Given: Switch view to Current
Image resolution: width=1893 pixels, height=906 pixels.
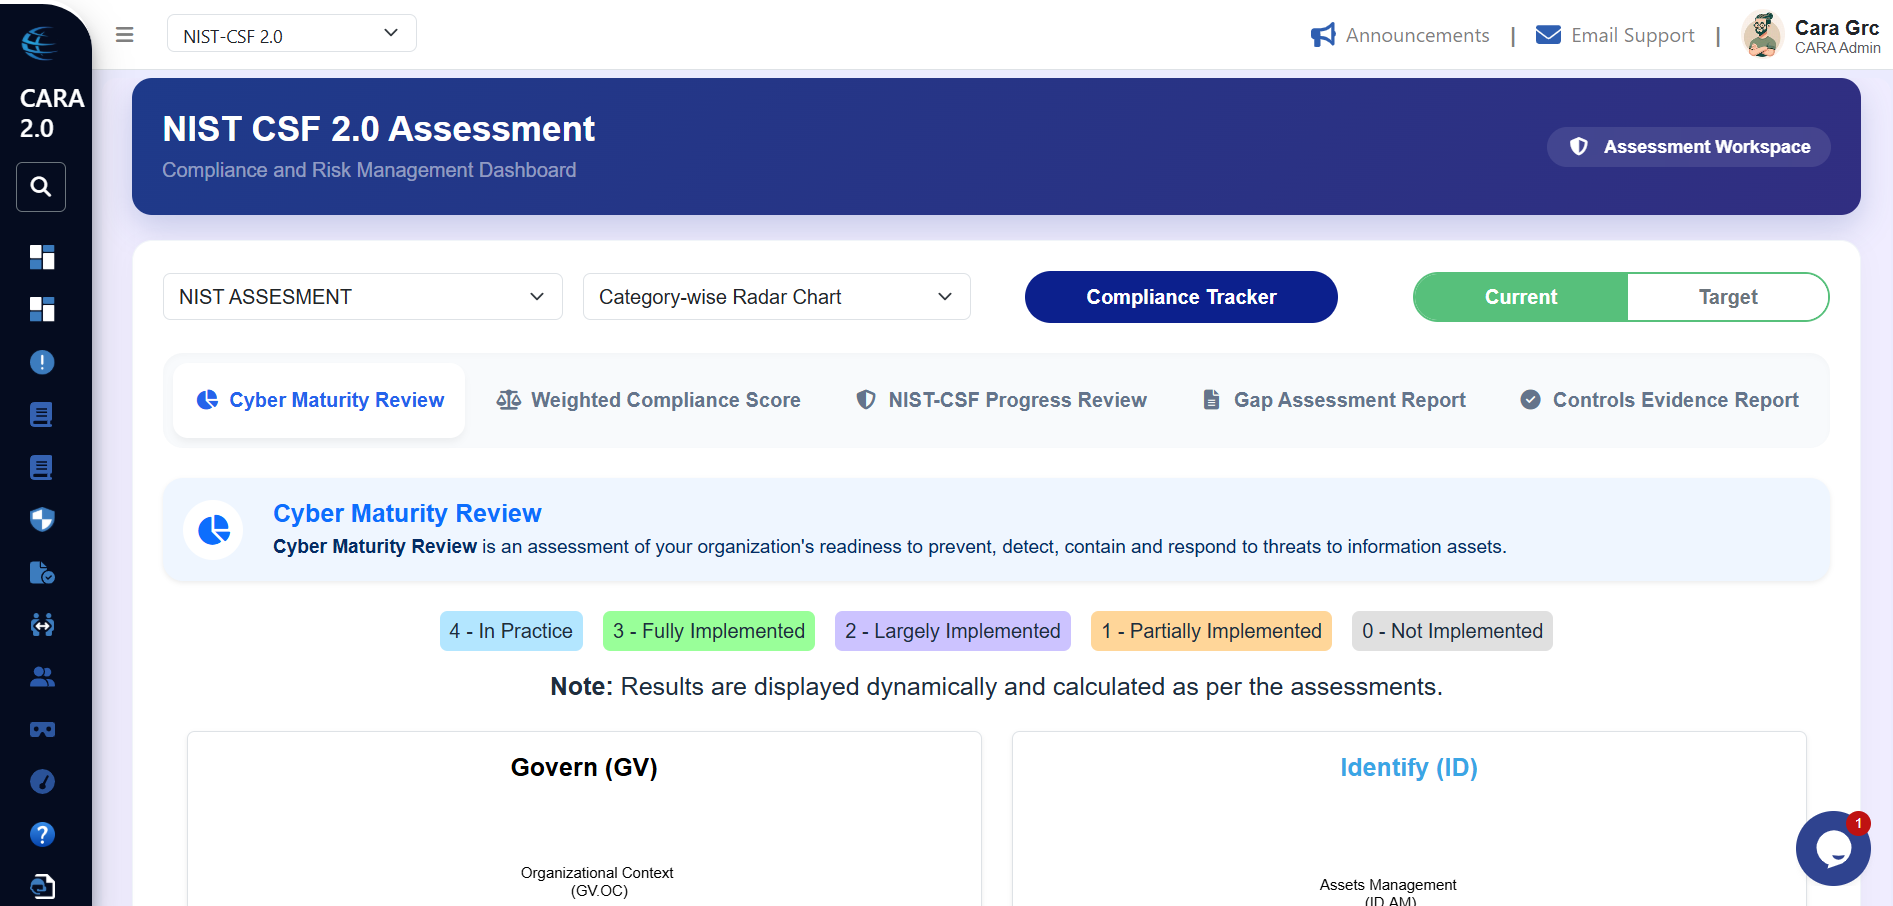Looking at the screenshot, I should pyautogui.click(x=1521, y=297).
